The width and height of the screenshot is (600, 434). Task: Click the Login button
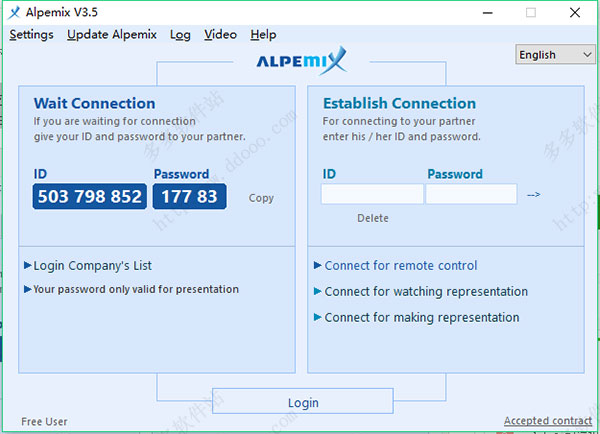tap(303, 401)
